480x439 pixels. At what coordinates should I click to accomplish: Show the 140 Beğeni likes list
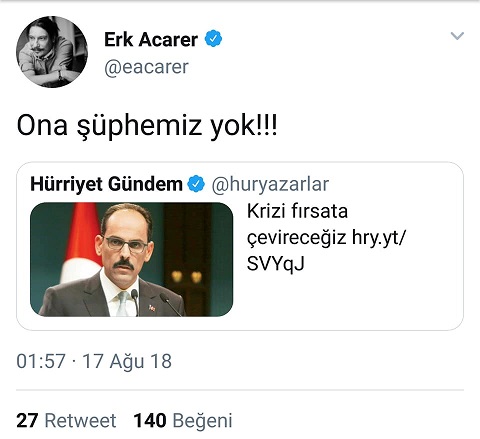183,420
